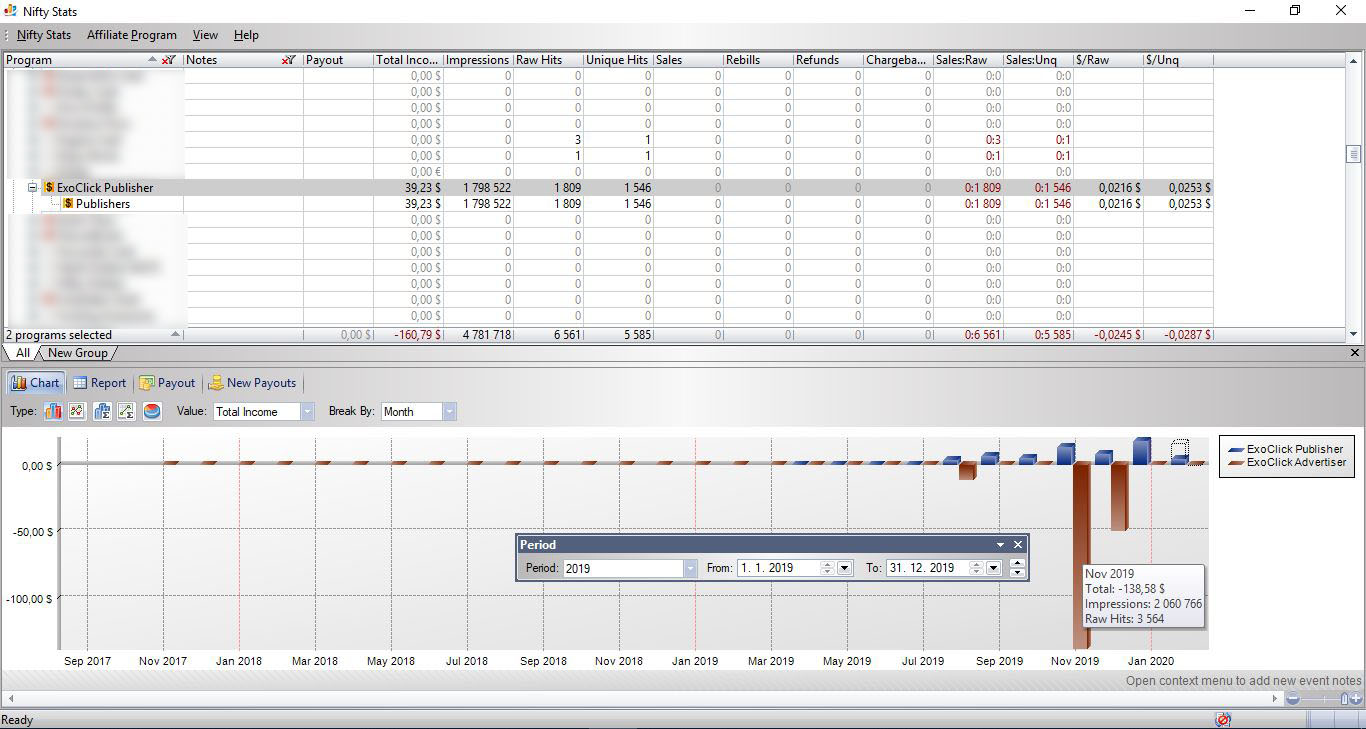
Task: Select the scatter chart type icon
Action: (x=77, y=411)
